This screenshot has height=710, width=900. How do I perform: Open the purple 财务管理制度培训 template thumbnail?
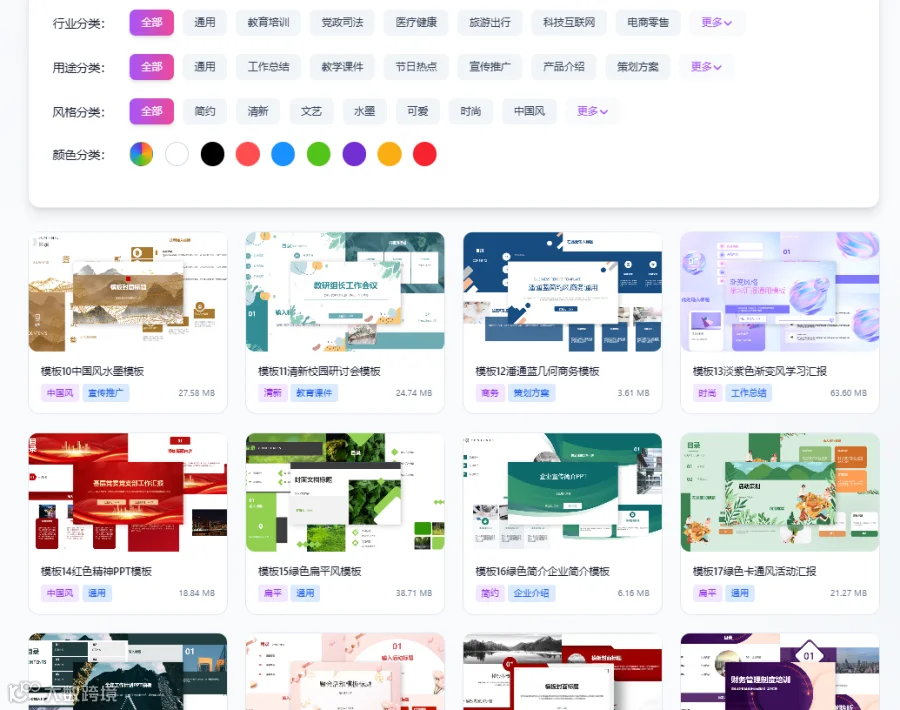click(779, 672)
